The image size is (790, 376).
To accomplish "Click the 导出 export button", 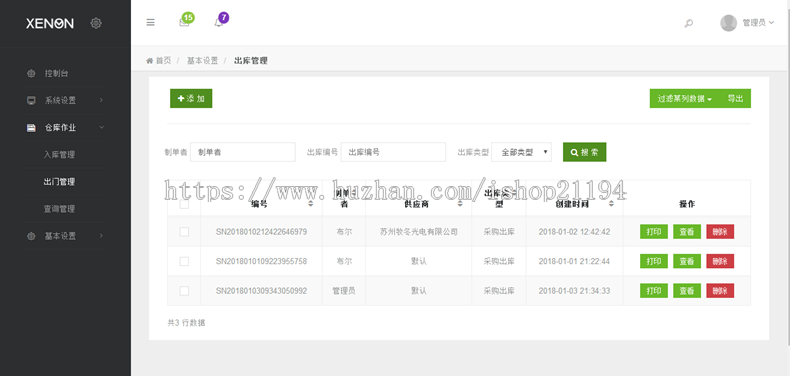I will [735, 99].
